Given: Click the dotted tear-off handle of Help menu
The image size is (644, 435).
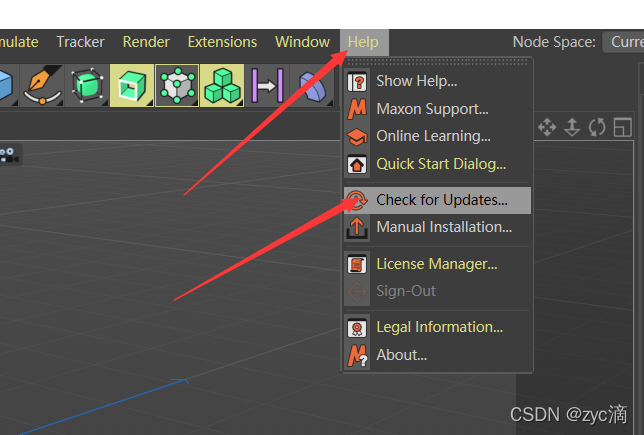Looking at the screenshot, I should click(437, 62).
